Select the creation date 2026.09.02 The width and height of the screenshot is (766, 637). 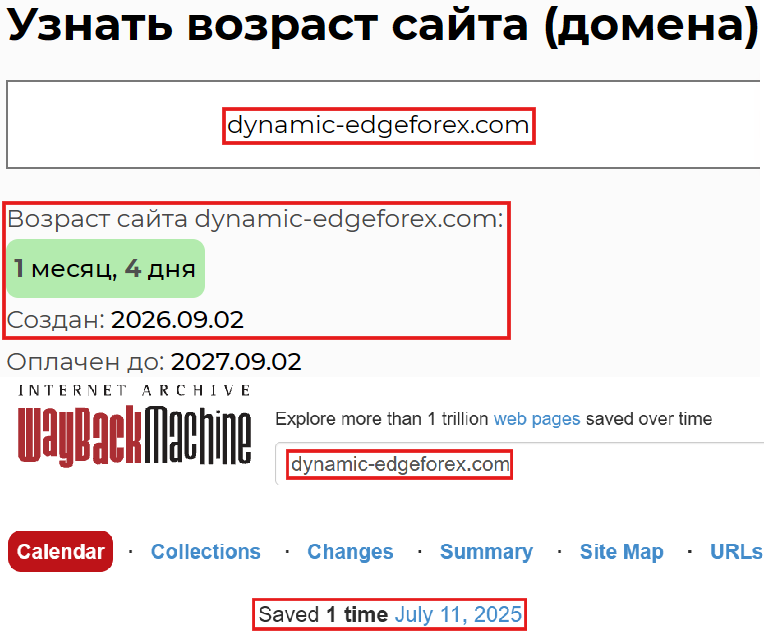coord(177,320)
